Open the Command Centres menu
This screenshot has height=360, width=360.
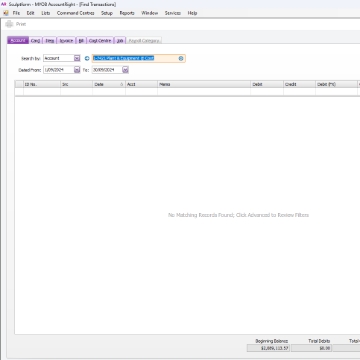[76, 13]
